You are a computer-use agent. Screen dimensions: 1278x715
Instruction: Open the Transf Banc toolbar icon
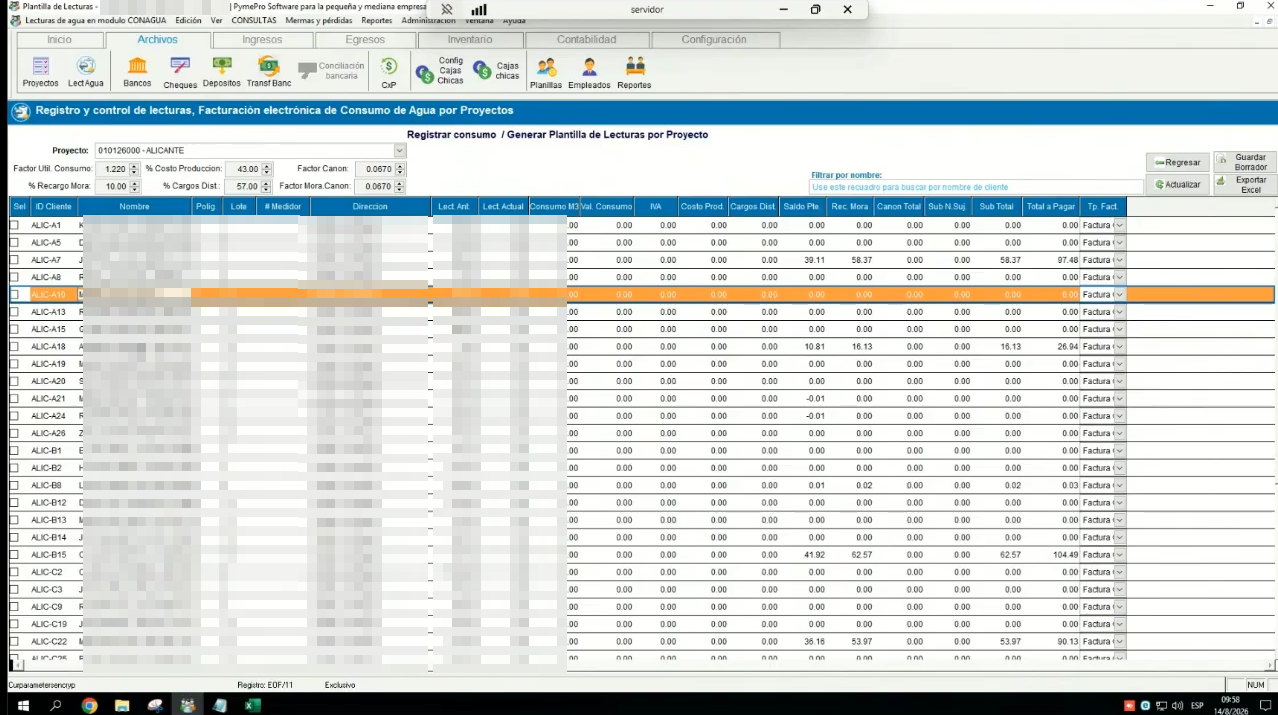tap(269, 73)
